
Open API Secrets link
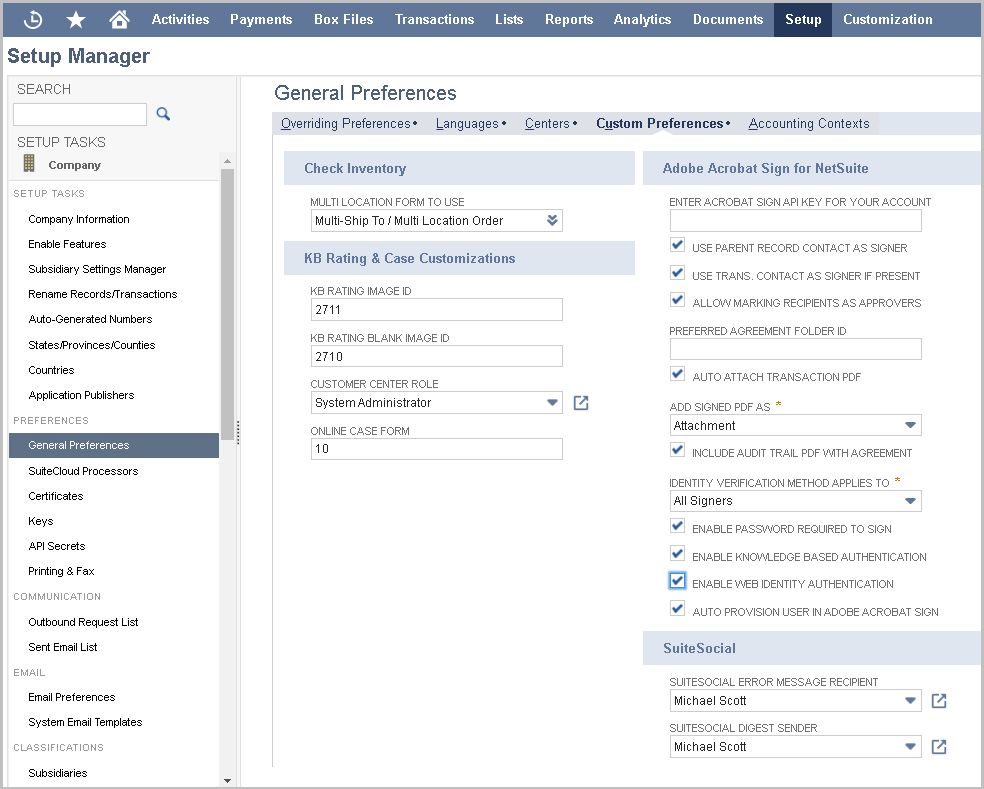point(56,547)
